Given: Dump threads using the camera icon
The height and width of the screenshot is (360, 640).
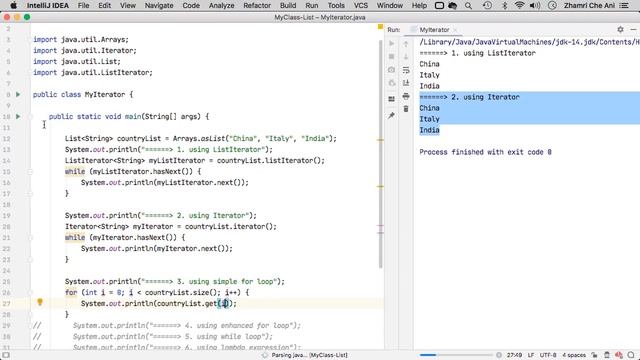Looking at the screenshot, I should tap(391, 70).
